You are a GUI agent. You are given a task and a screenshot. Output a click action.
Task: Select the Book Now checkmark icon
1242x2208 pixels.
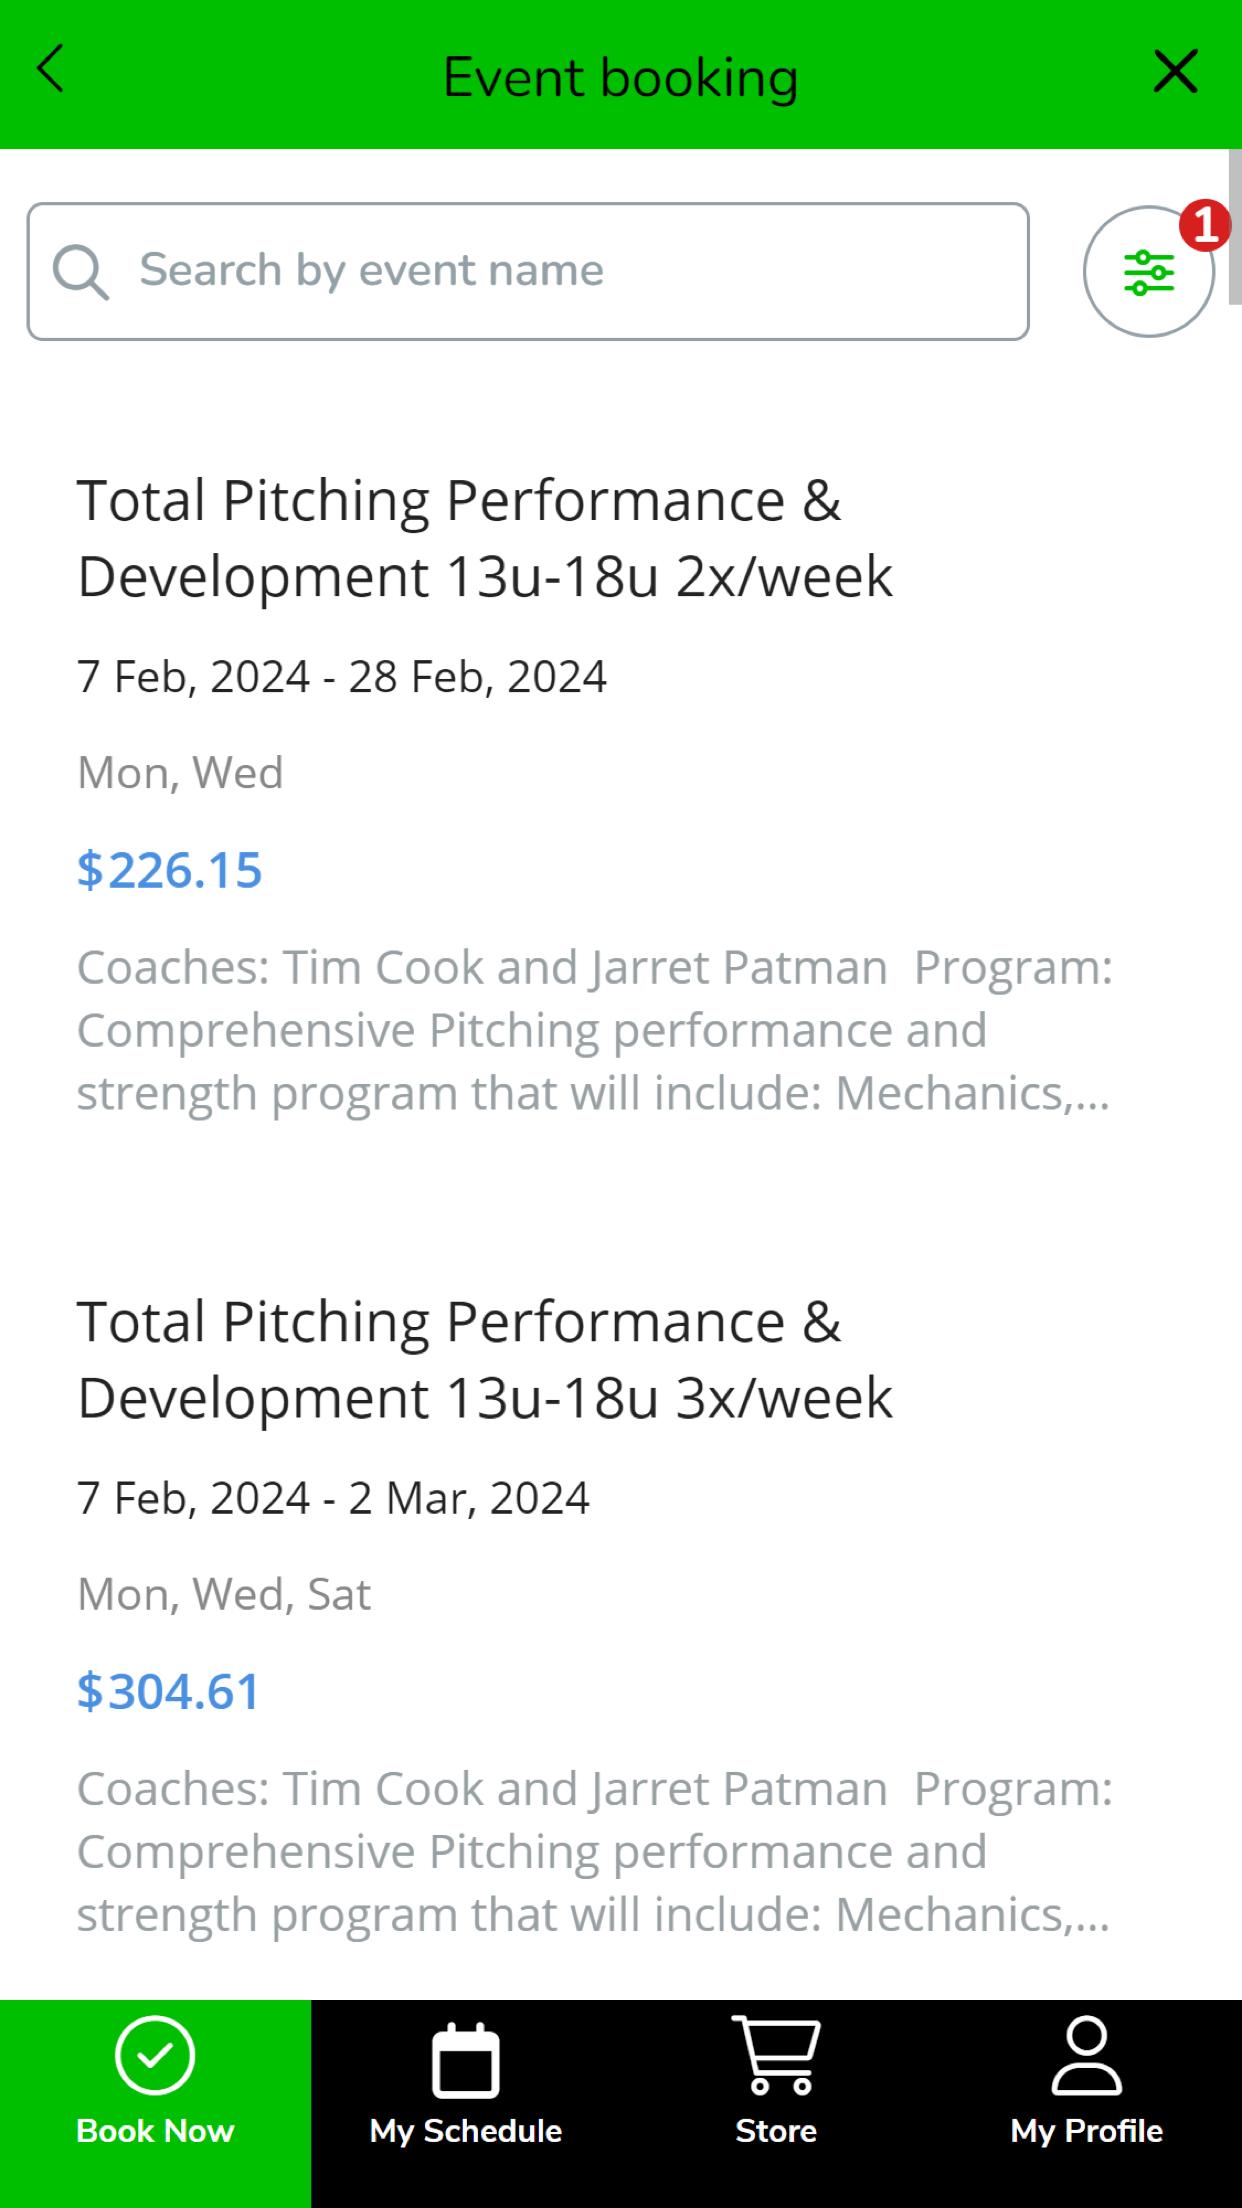[x=155, y=2055]
